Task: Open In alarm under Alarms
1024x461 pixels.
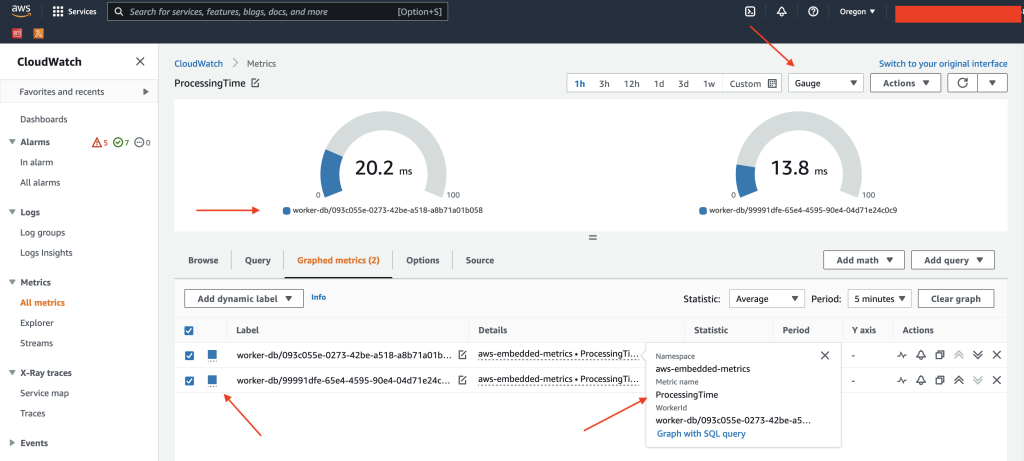Action: click(37, 162)
